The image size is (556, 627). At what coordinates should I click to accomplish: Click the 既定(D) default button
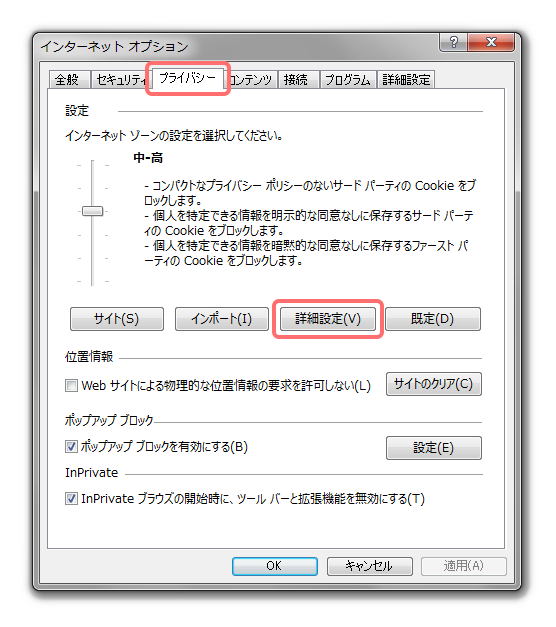coord(433,319)
